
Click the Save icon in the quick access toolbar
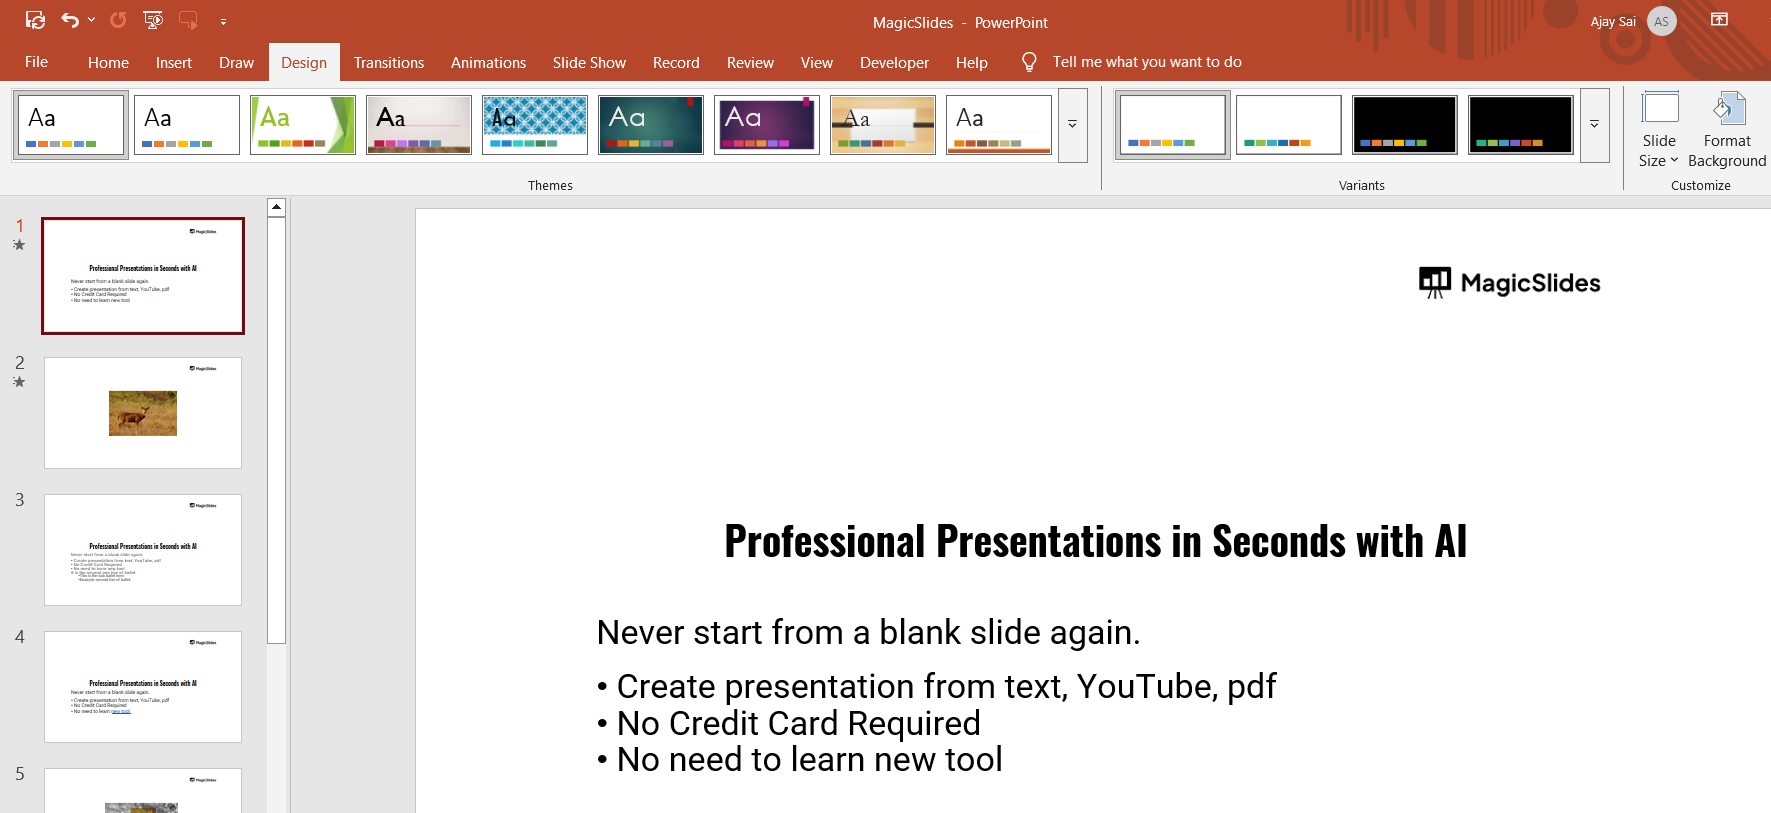tap(35, 20)
